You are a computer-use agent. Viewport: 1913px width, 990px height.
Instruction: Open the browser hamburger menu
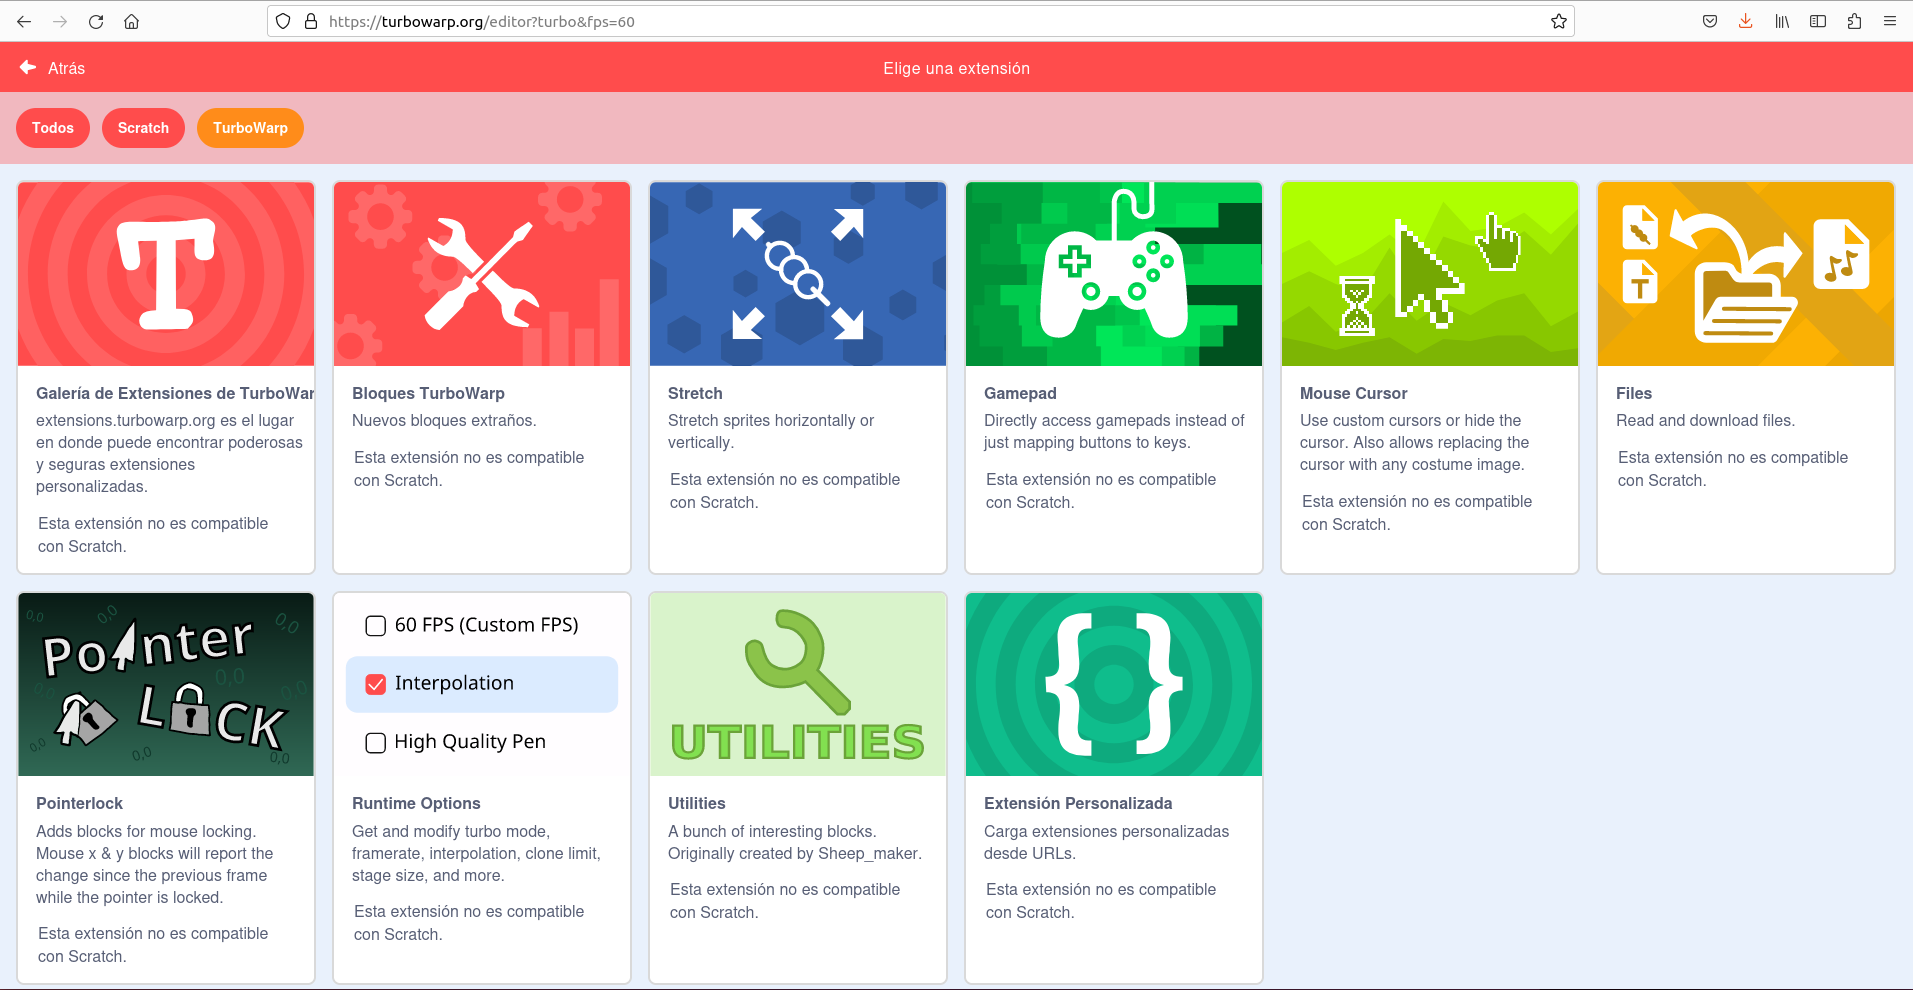coord(1890,21)
